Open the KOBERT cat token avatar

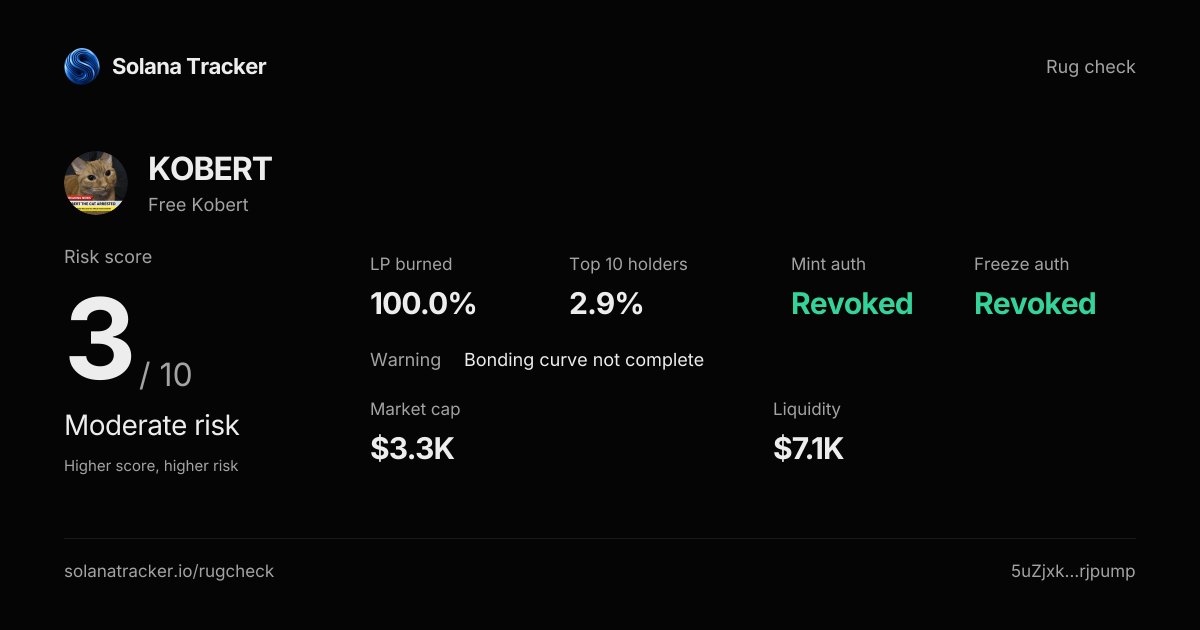click(x=96, y=183)
